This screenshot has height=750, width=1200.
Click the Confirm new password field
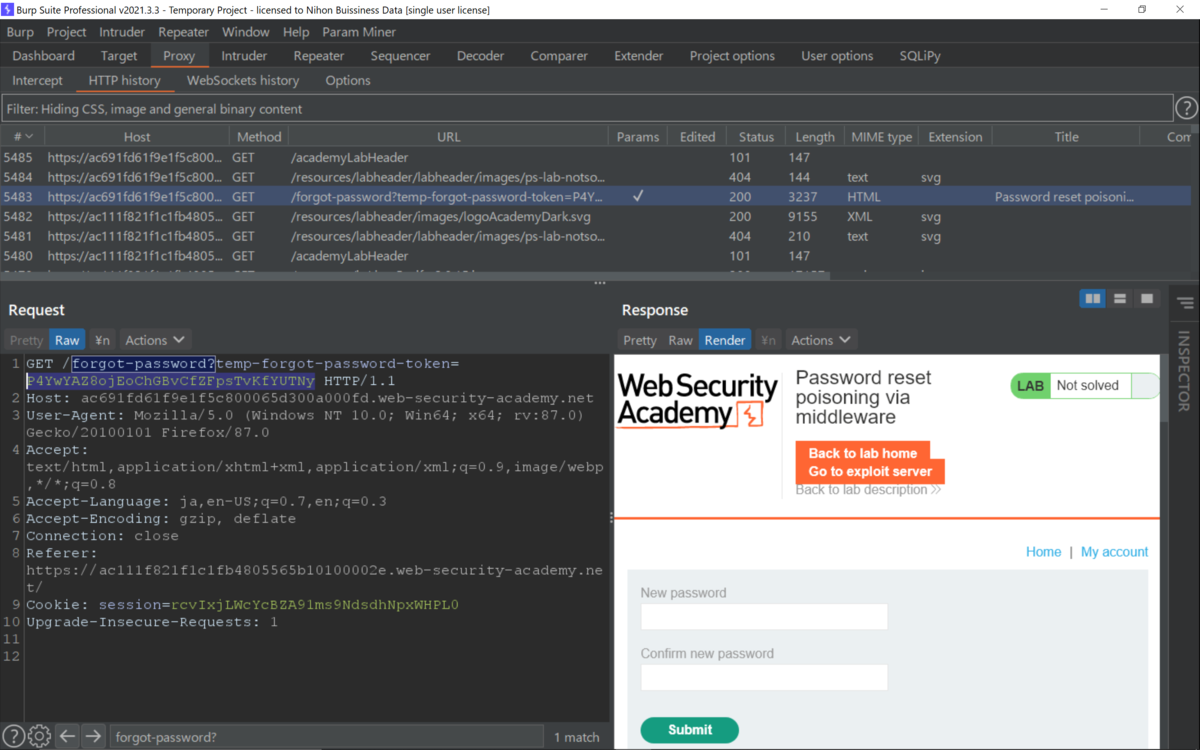tap(764, 678)
